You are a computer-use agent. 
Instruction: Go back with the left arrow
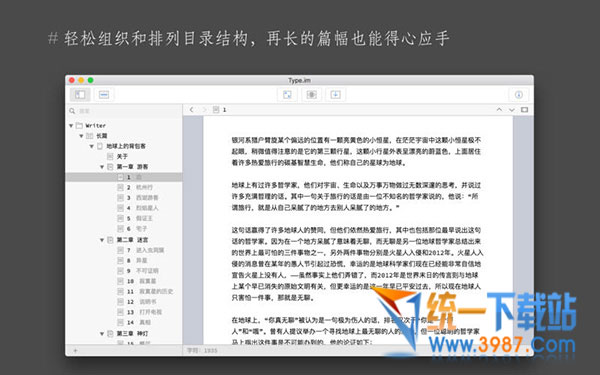(191, 110)
